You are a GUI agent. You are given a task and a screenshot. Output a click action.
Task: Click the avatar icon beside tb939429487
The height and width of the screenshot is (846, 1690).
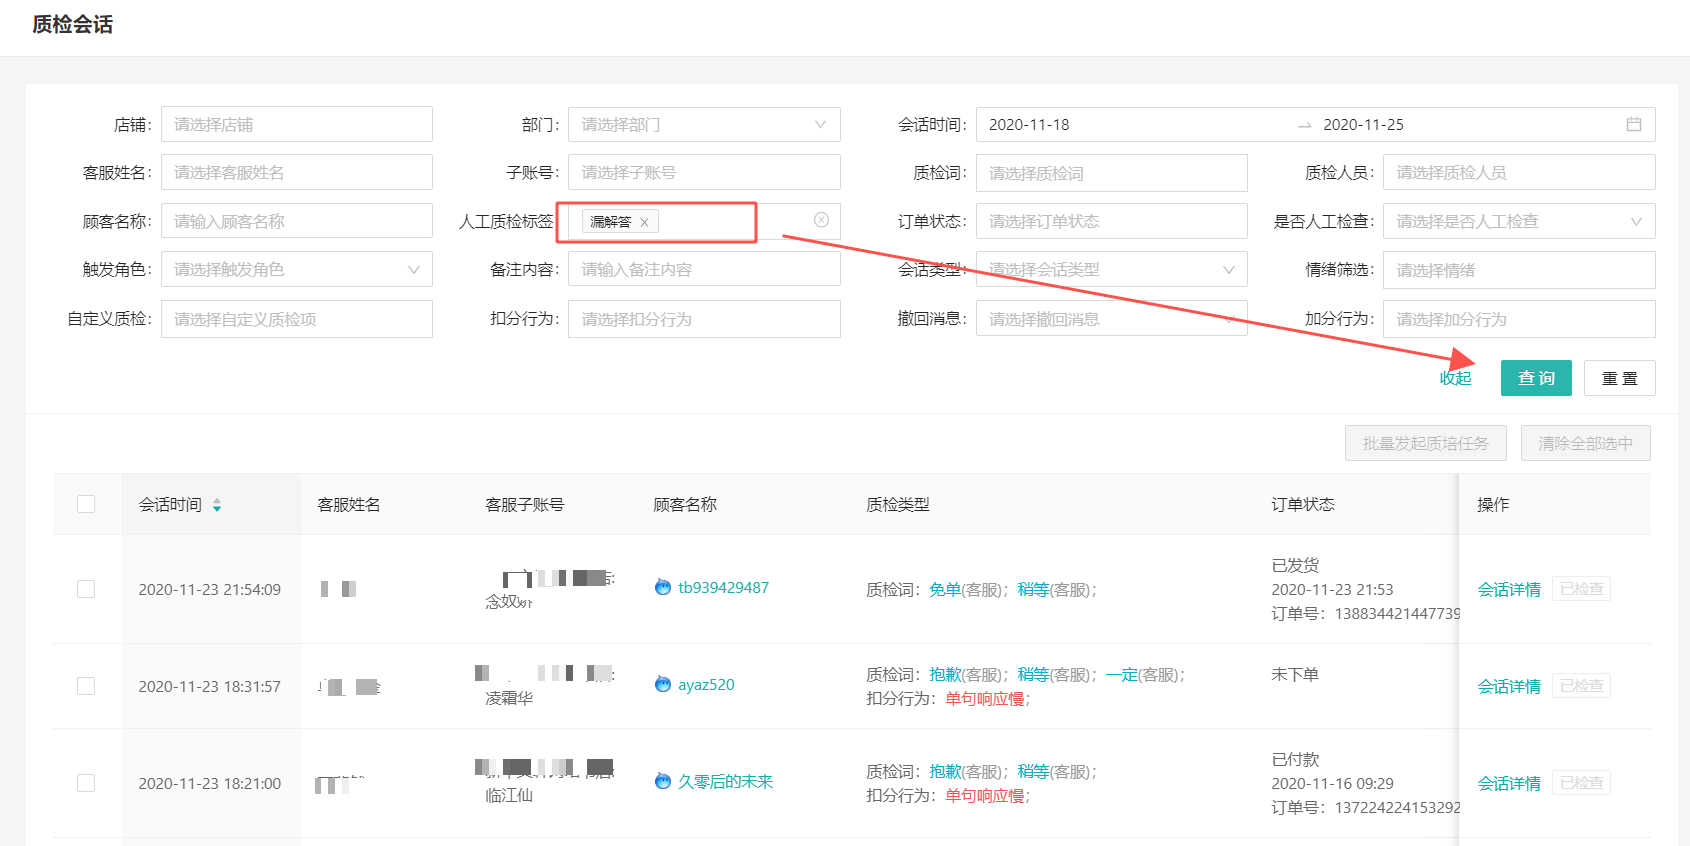[663, 587]
